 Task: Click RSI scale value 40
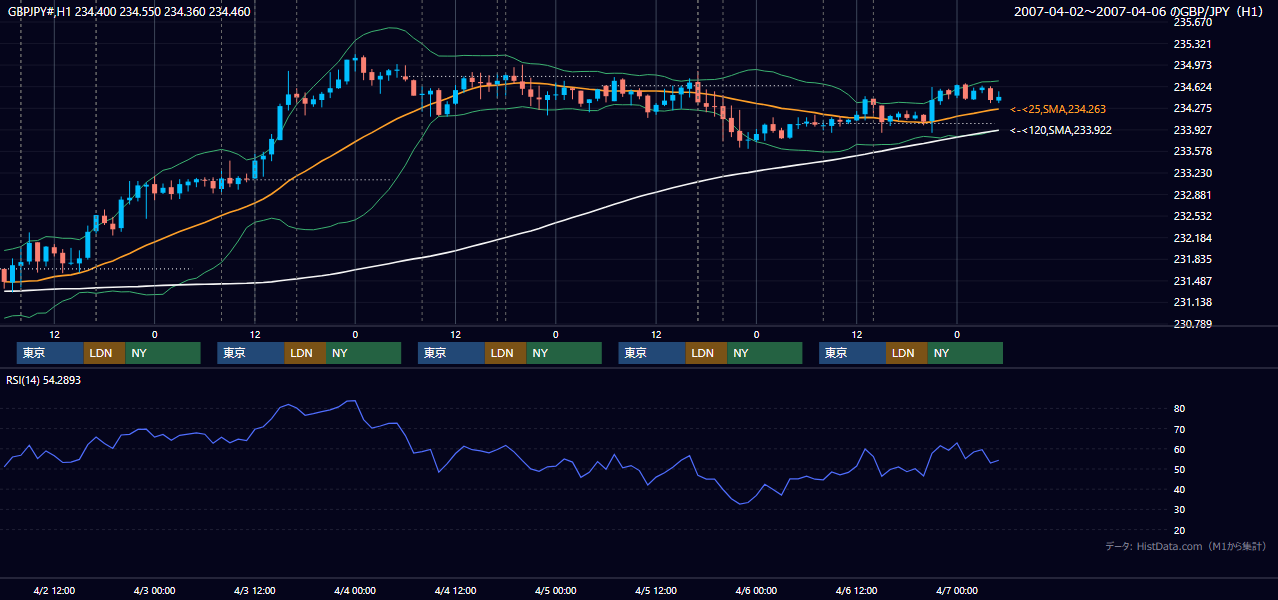[x=1180, y=489]
